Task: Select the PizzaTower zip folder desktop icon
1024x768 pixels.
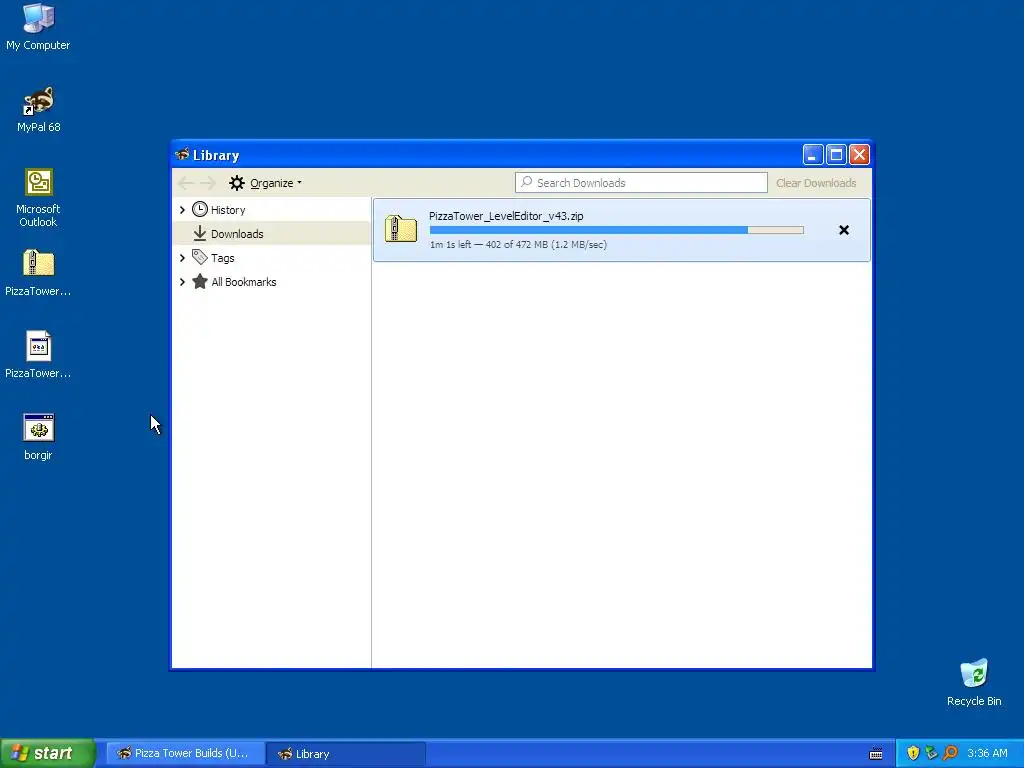Action: click(38, 273)
